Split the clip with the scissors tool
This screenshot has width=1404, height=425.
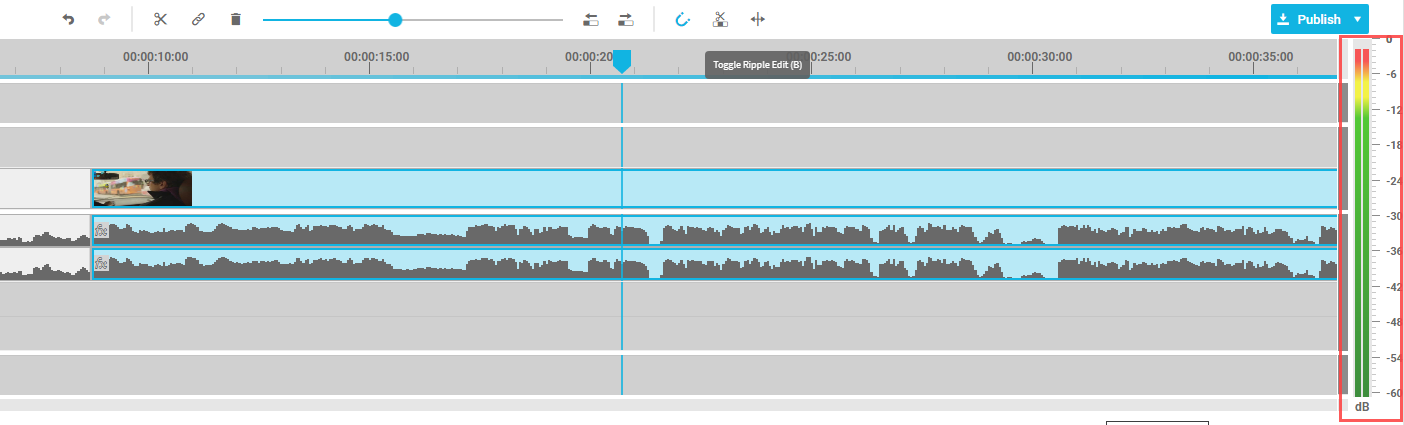160,19
